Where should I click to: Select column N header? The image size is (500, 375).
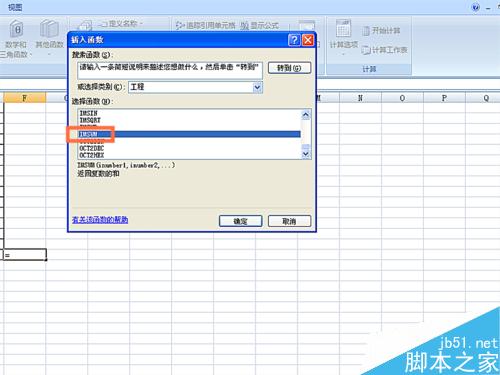tap(360, 98)
